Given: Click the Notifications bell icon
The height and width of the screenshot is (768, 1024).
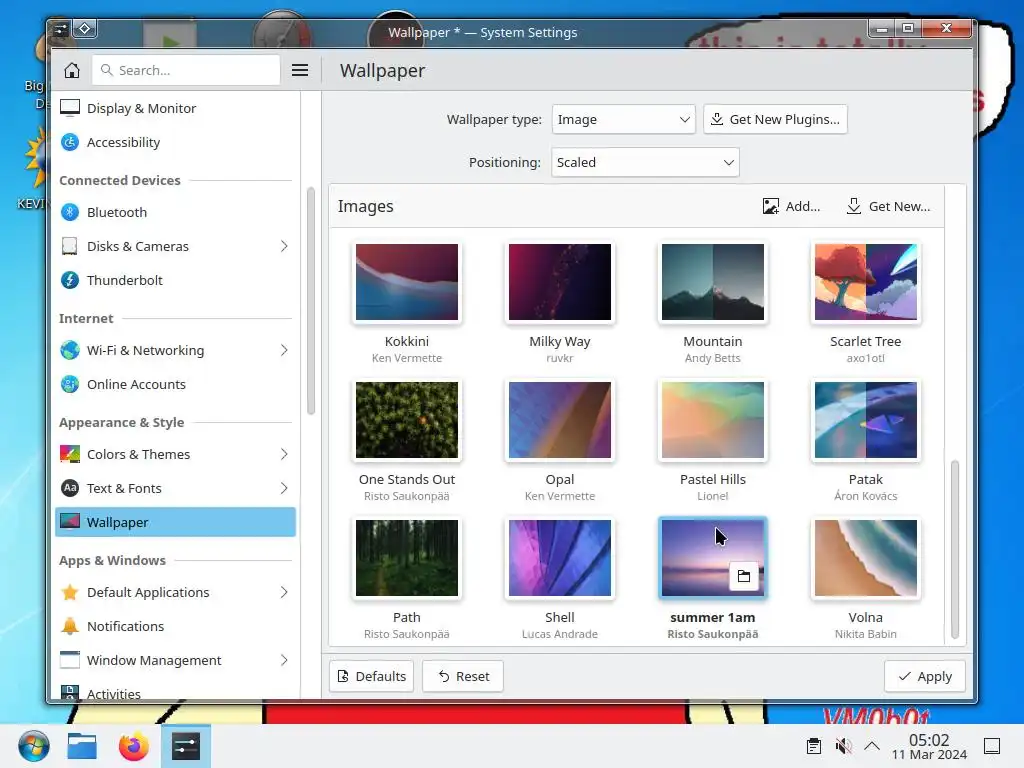Looking at the screenshot, I should point(70,626).
